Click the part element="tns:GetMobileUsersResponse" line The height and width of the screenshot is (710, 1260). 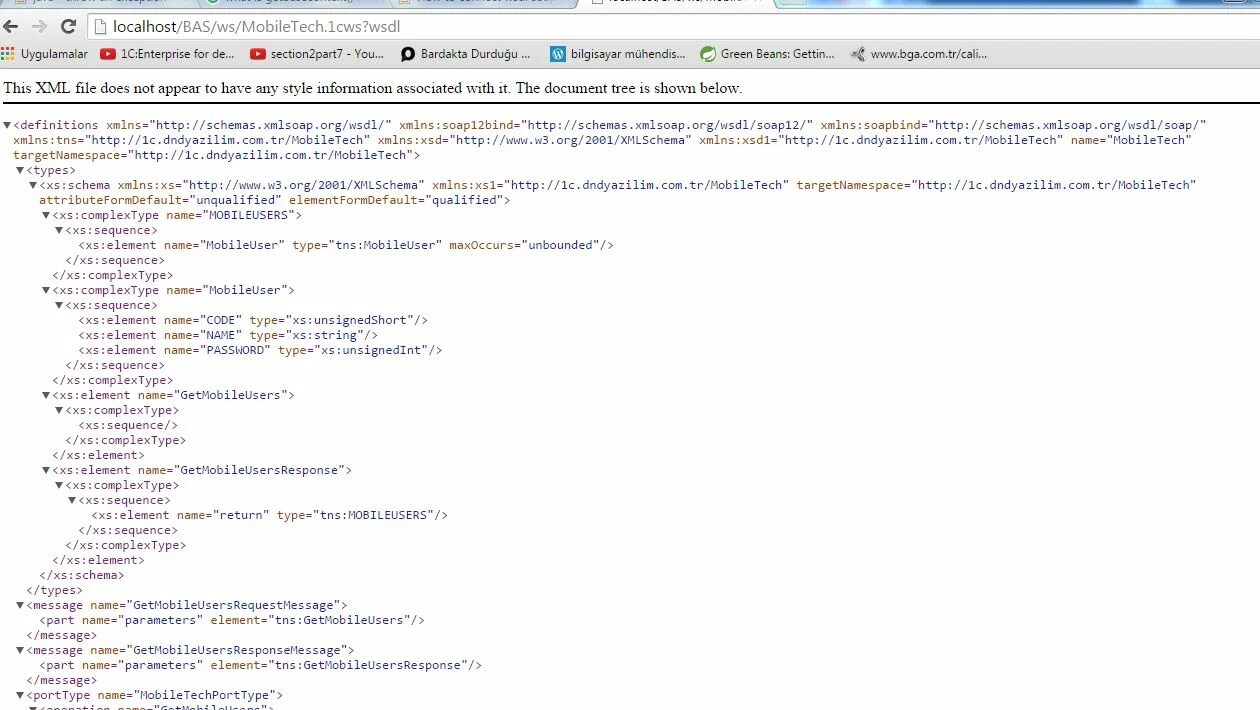point(261,665)
